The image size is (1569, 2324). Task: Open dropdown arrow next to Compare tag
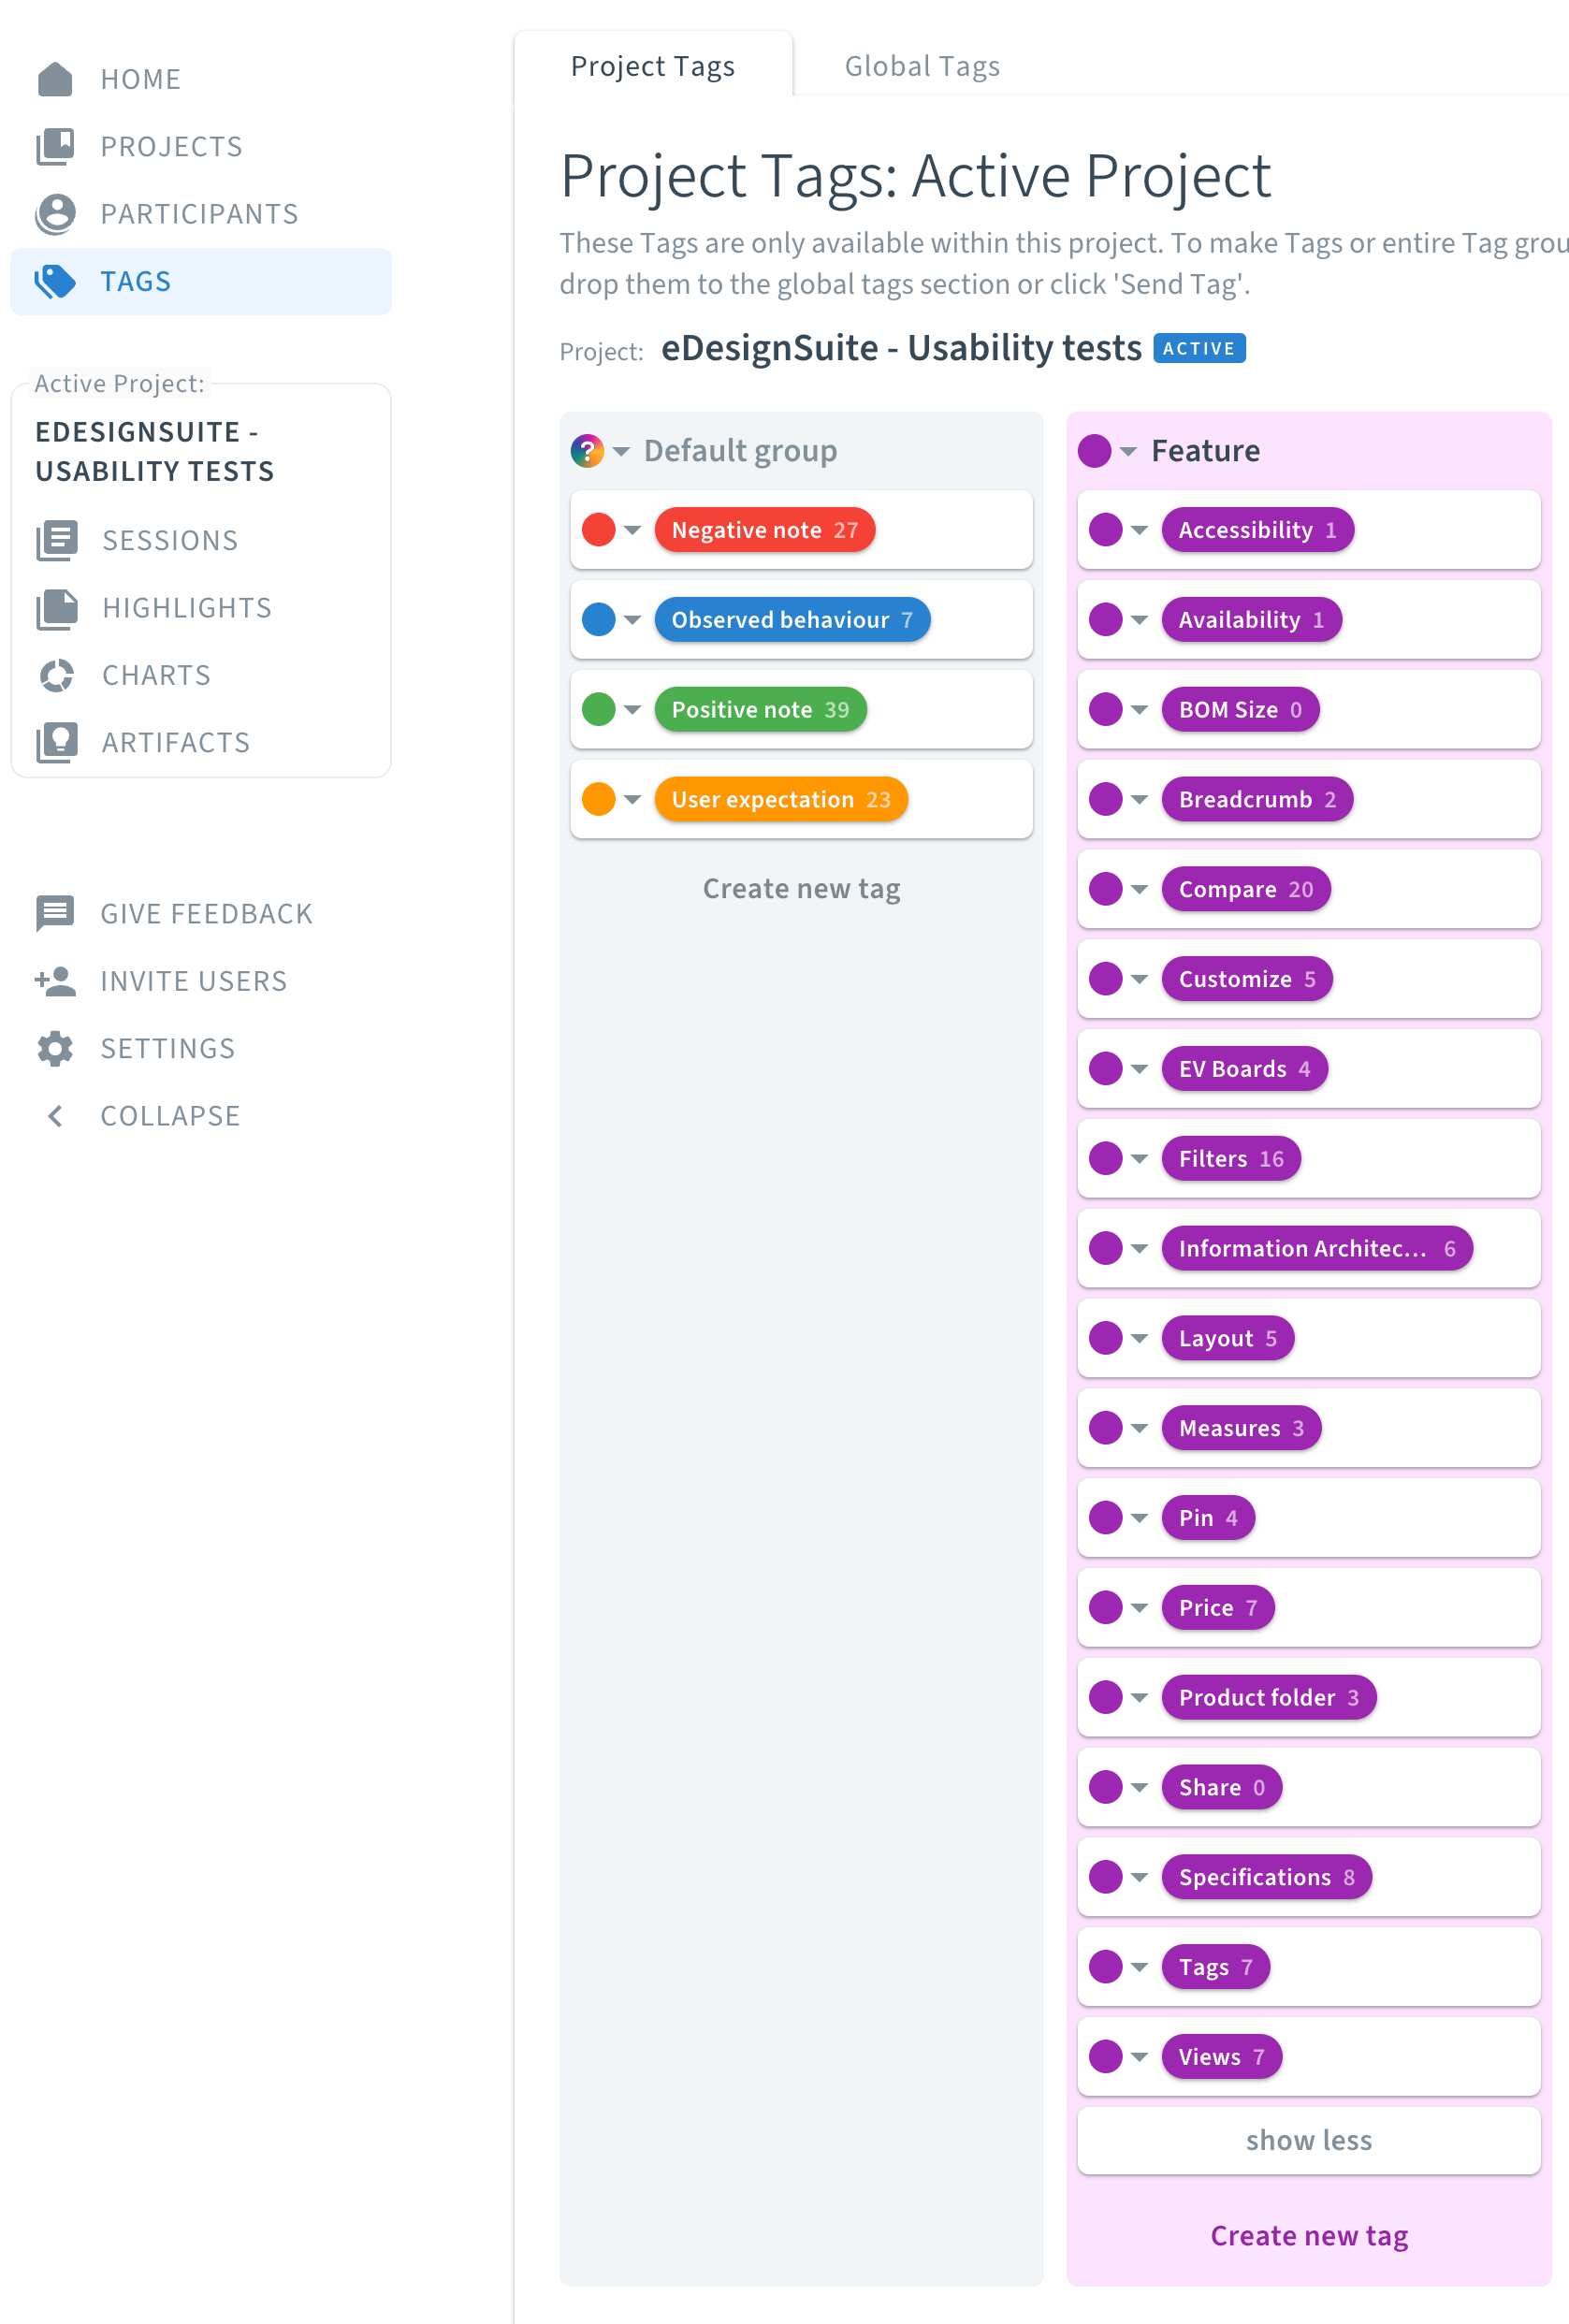tap(1139, 889)
